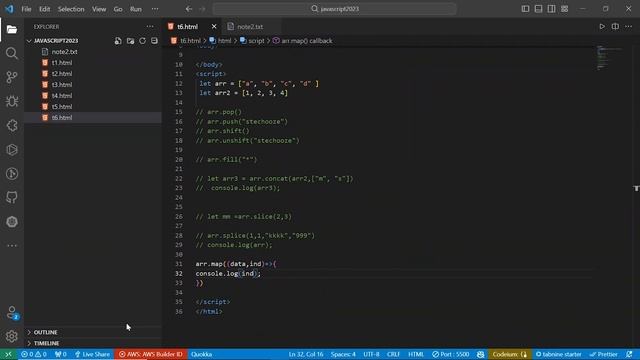Open the Search view in activity bar

(x=12, y=53)
